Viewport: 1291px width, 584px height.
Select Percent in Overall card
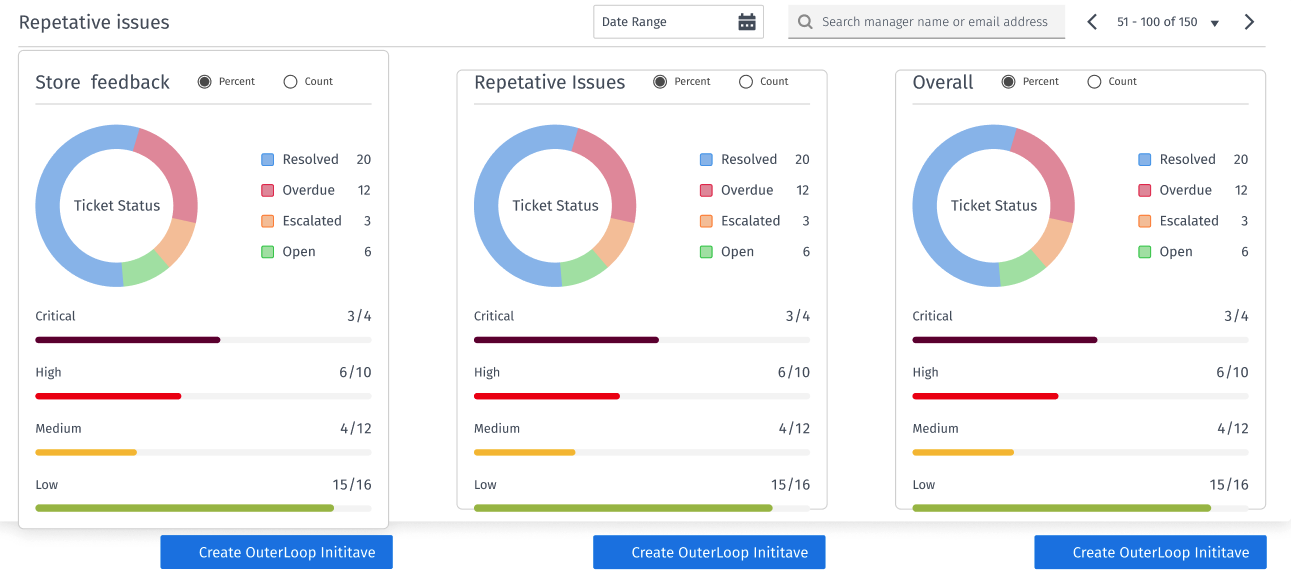(x=1009, y=82)
